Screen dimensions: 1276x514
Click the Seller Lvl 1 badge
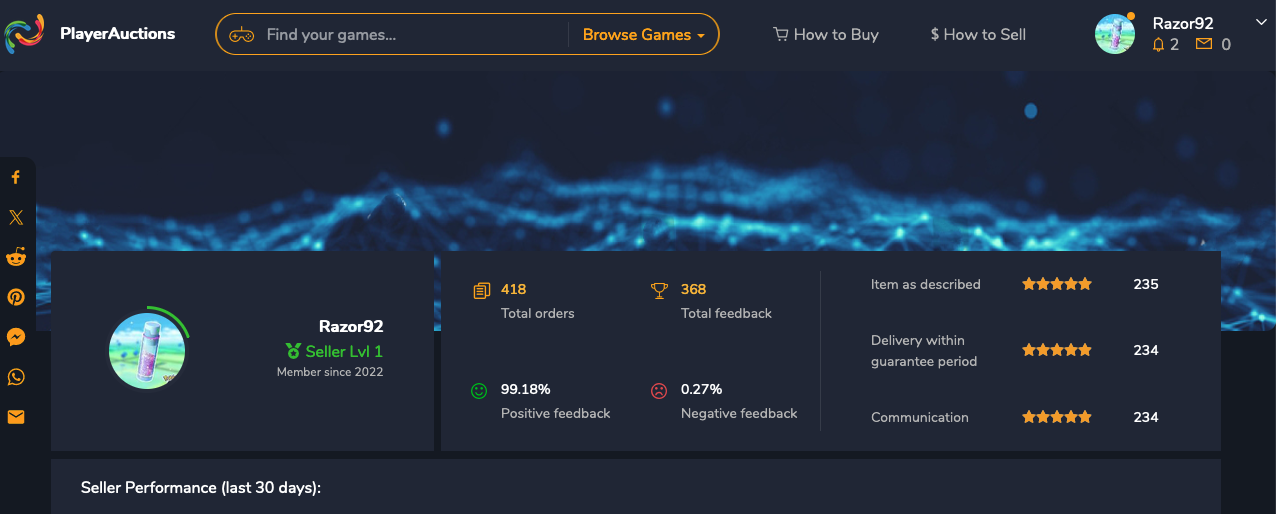coord(334,351)
